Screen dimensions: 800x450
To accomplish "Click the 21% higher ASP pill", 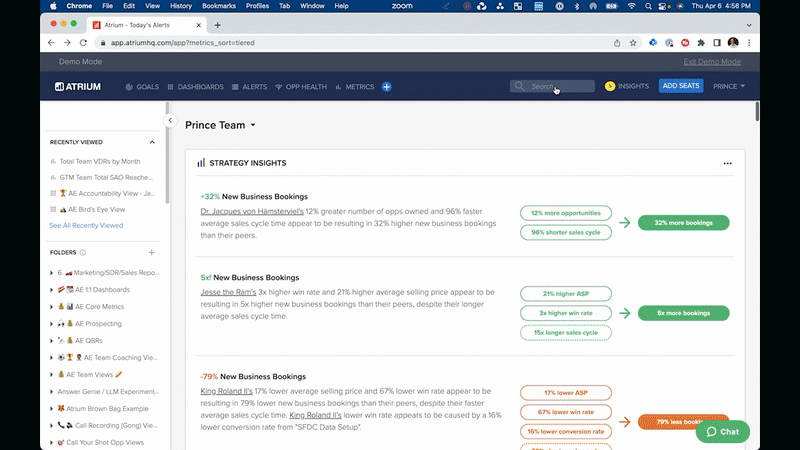I will pyautogui.click(x=566, y=294).
